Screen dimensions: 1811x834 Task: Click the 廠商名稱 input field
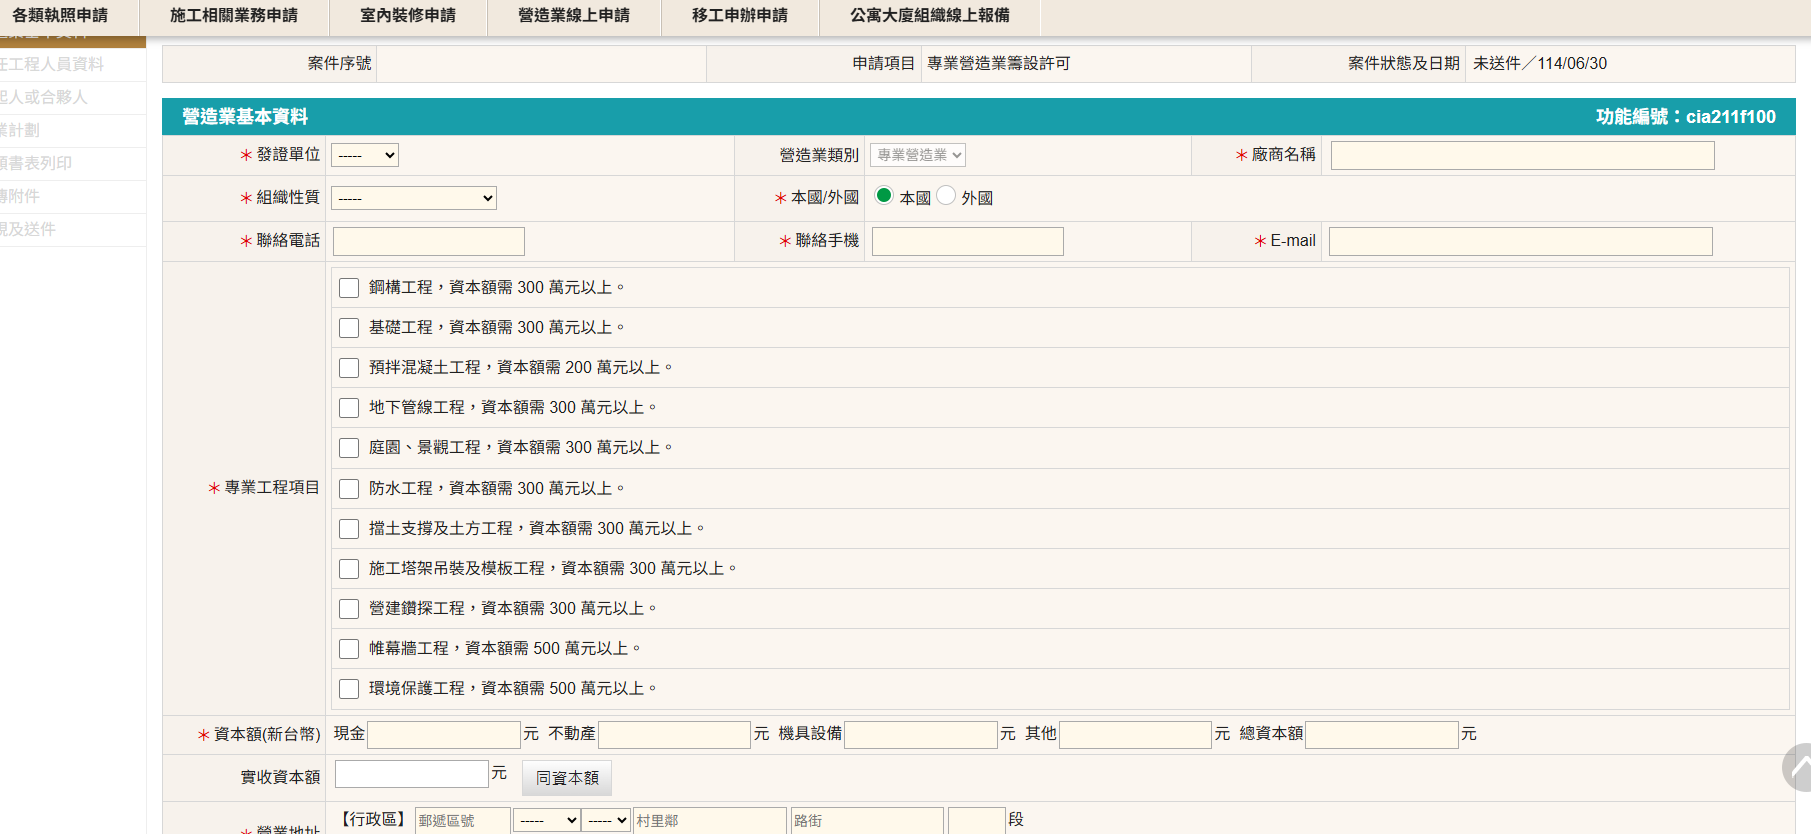(1522, 155)
